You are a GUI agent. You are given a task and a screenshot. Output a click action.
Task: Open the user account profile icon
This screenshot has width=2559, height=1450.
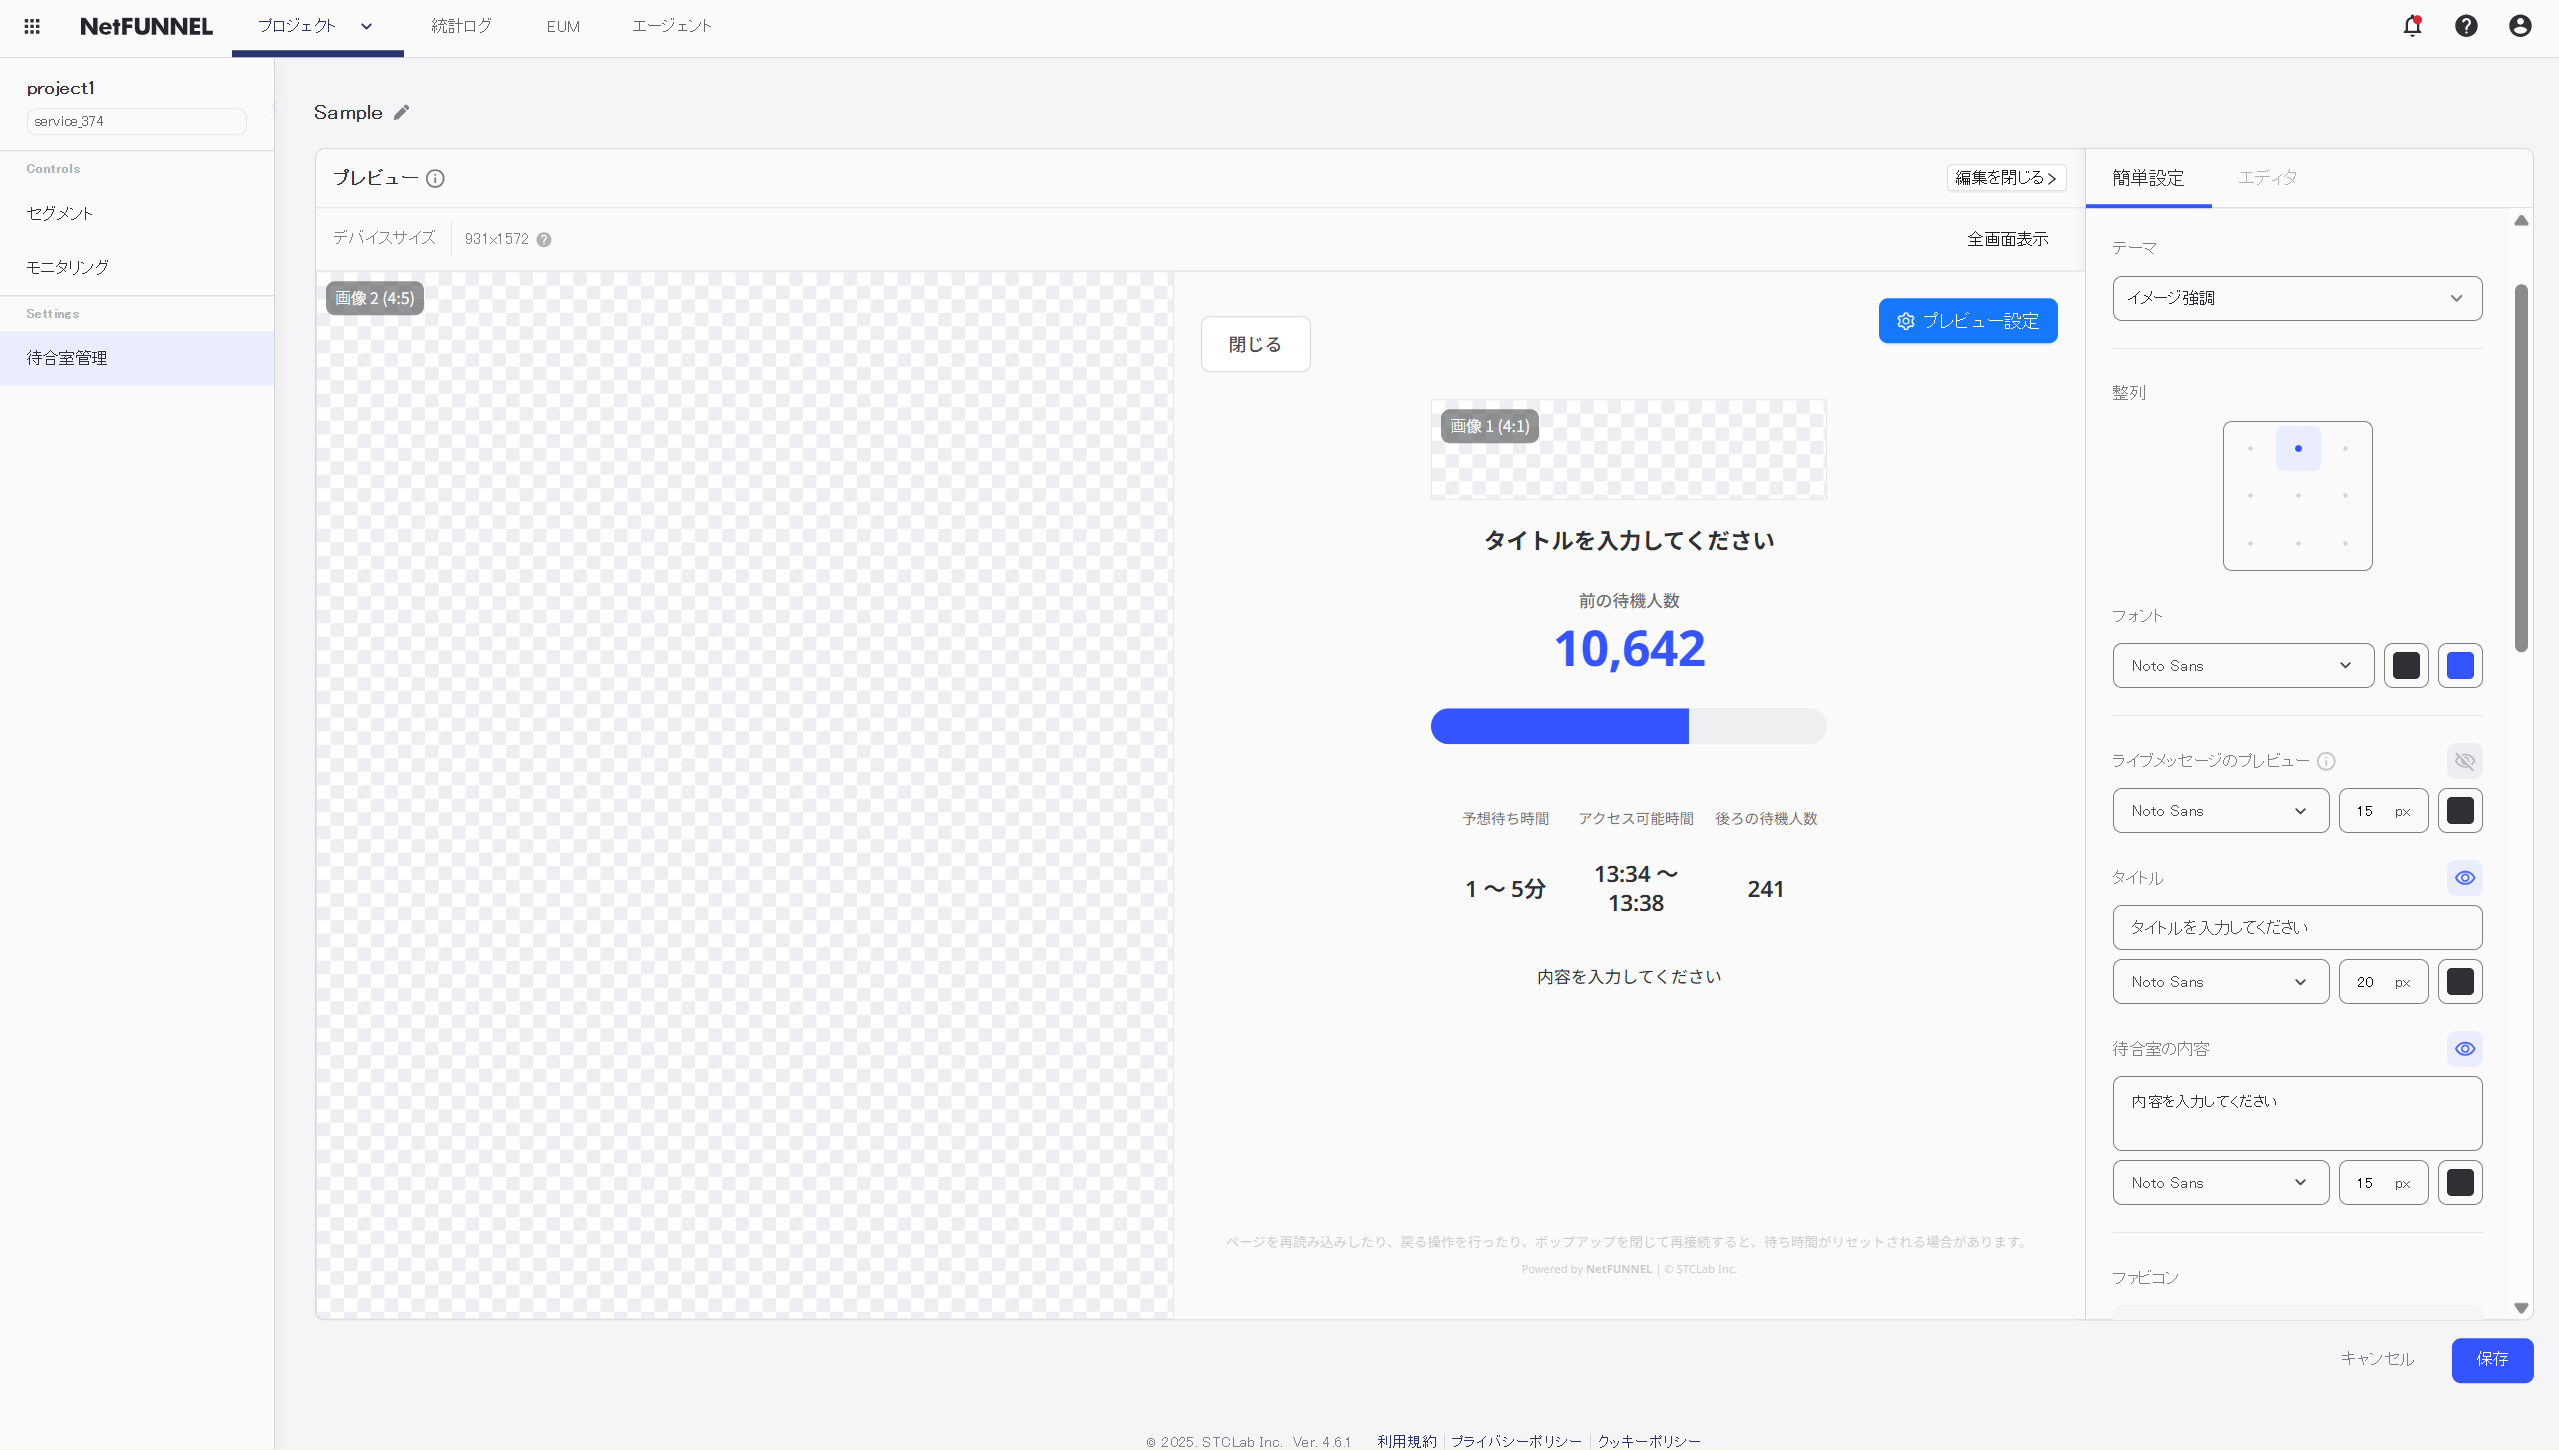tap(2520, 26)
